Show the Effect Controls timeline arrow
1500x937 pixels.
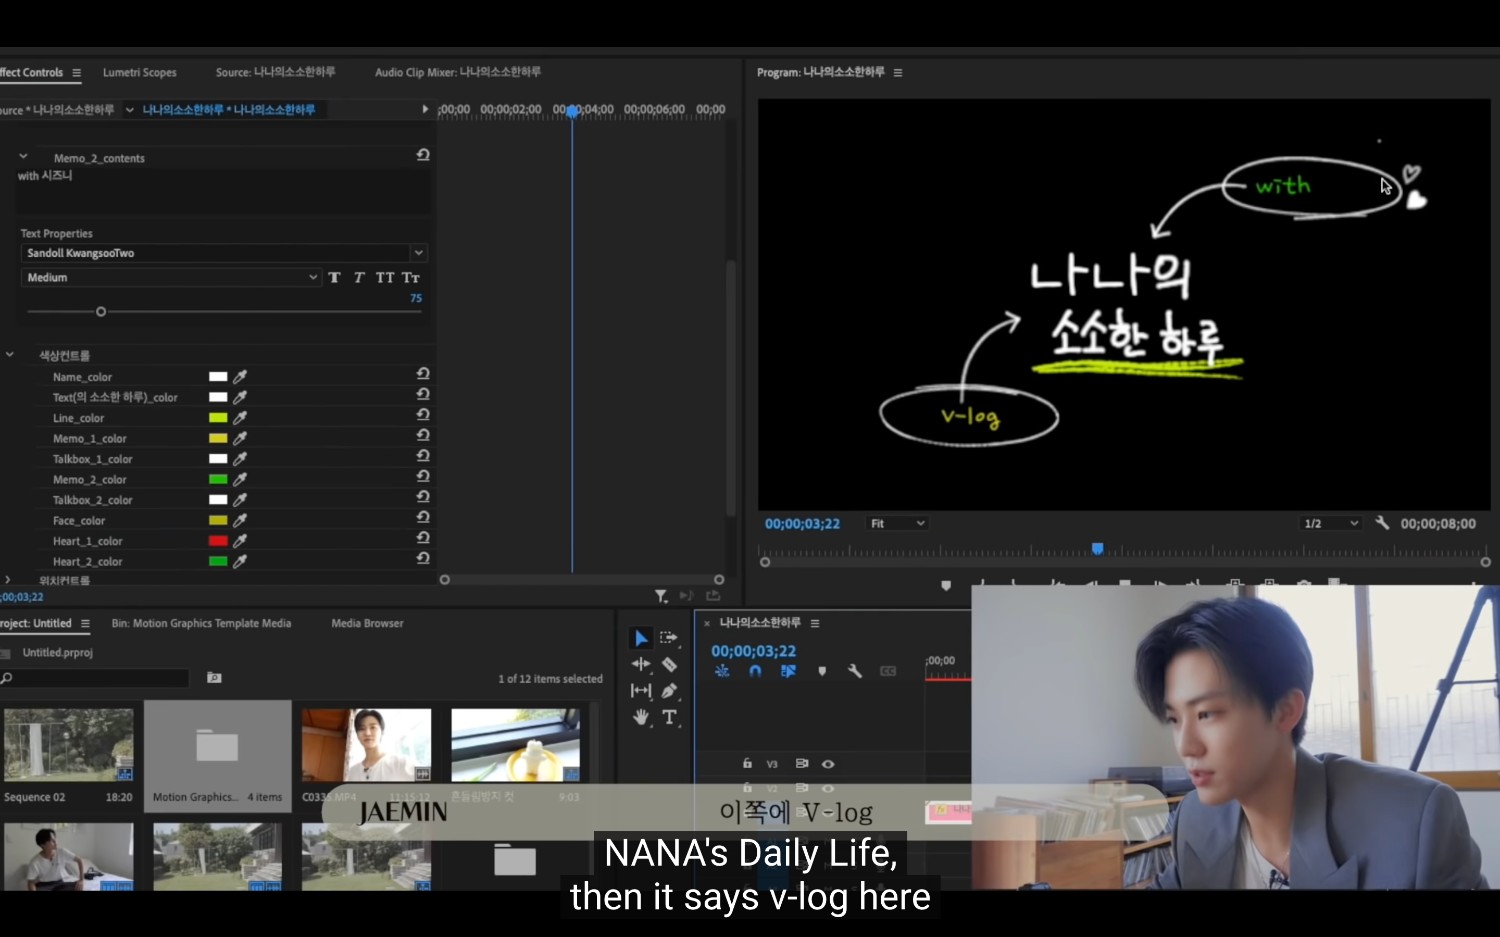pos(425,109)
